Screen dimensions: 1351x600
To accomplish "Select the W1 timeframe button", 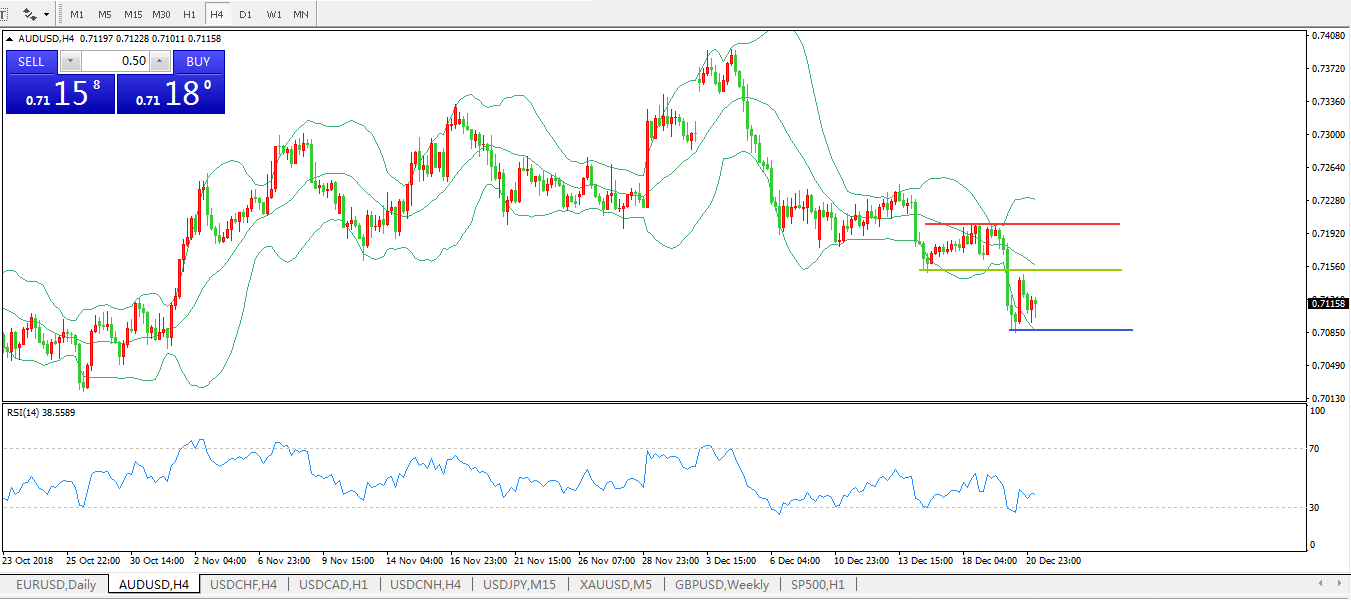I will tap(273, 15).
